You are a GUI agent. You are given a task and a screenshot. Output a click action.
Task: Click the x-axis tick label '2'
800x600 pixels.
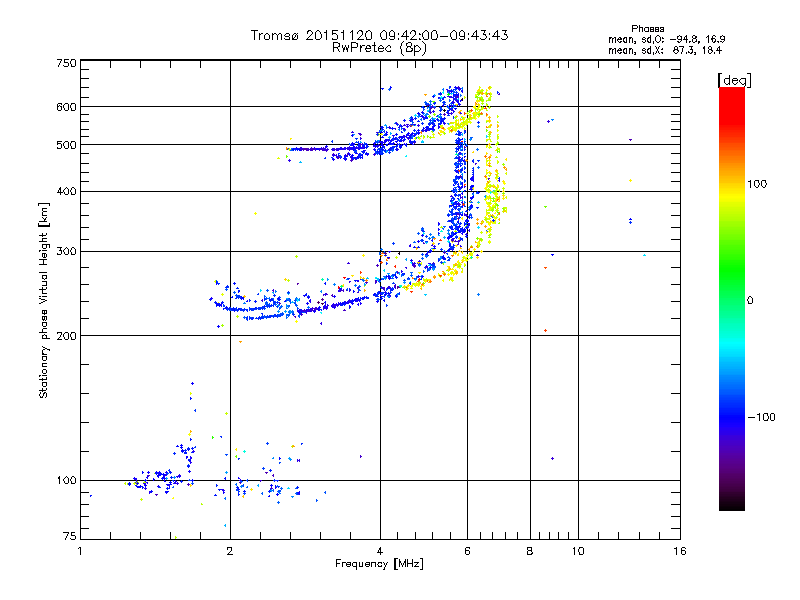click(230, 551)
